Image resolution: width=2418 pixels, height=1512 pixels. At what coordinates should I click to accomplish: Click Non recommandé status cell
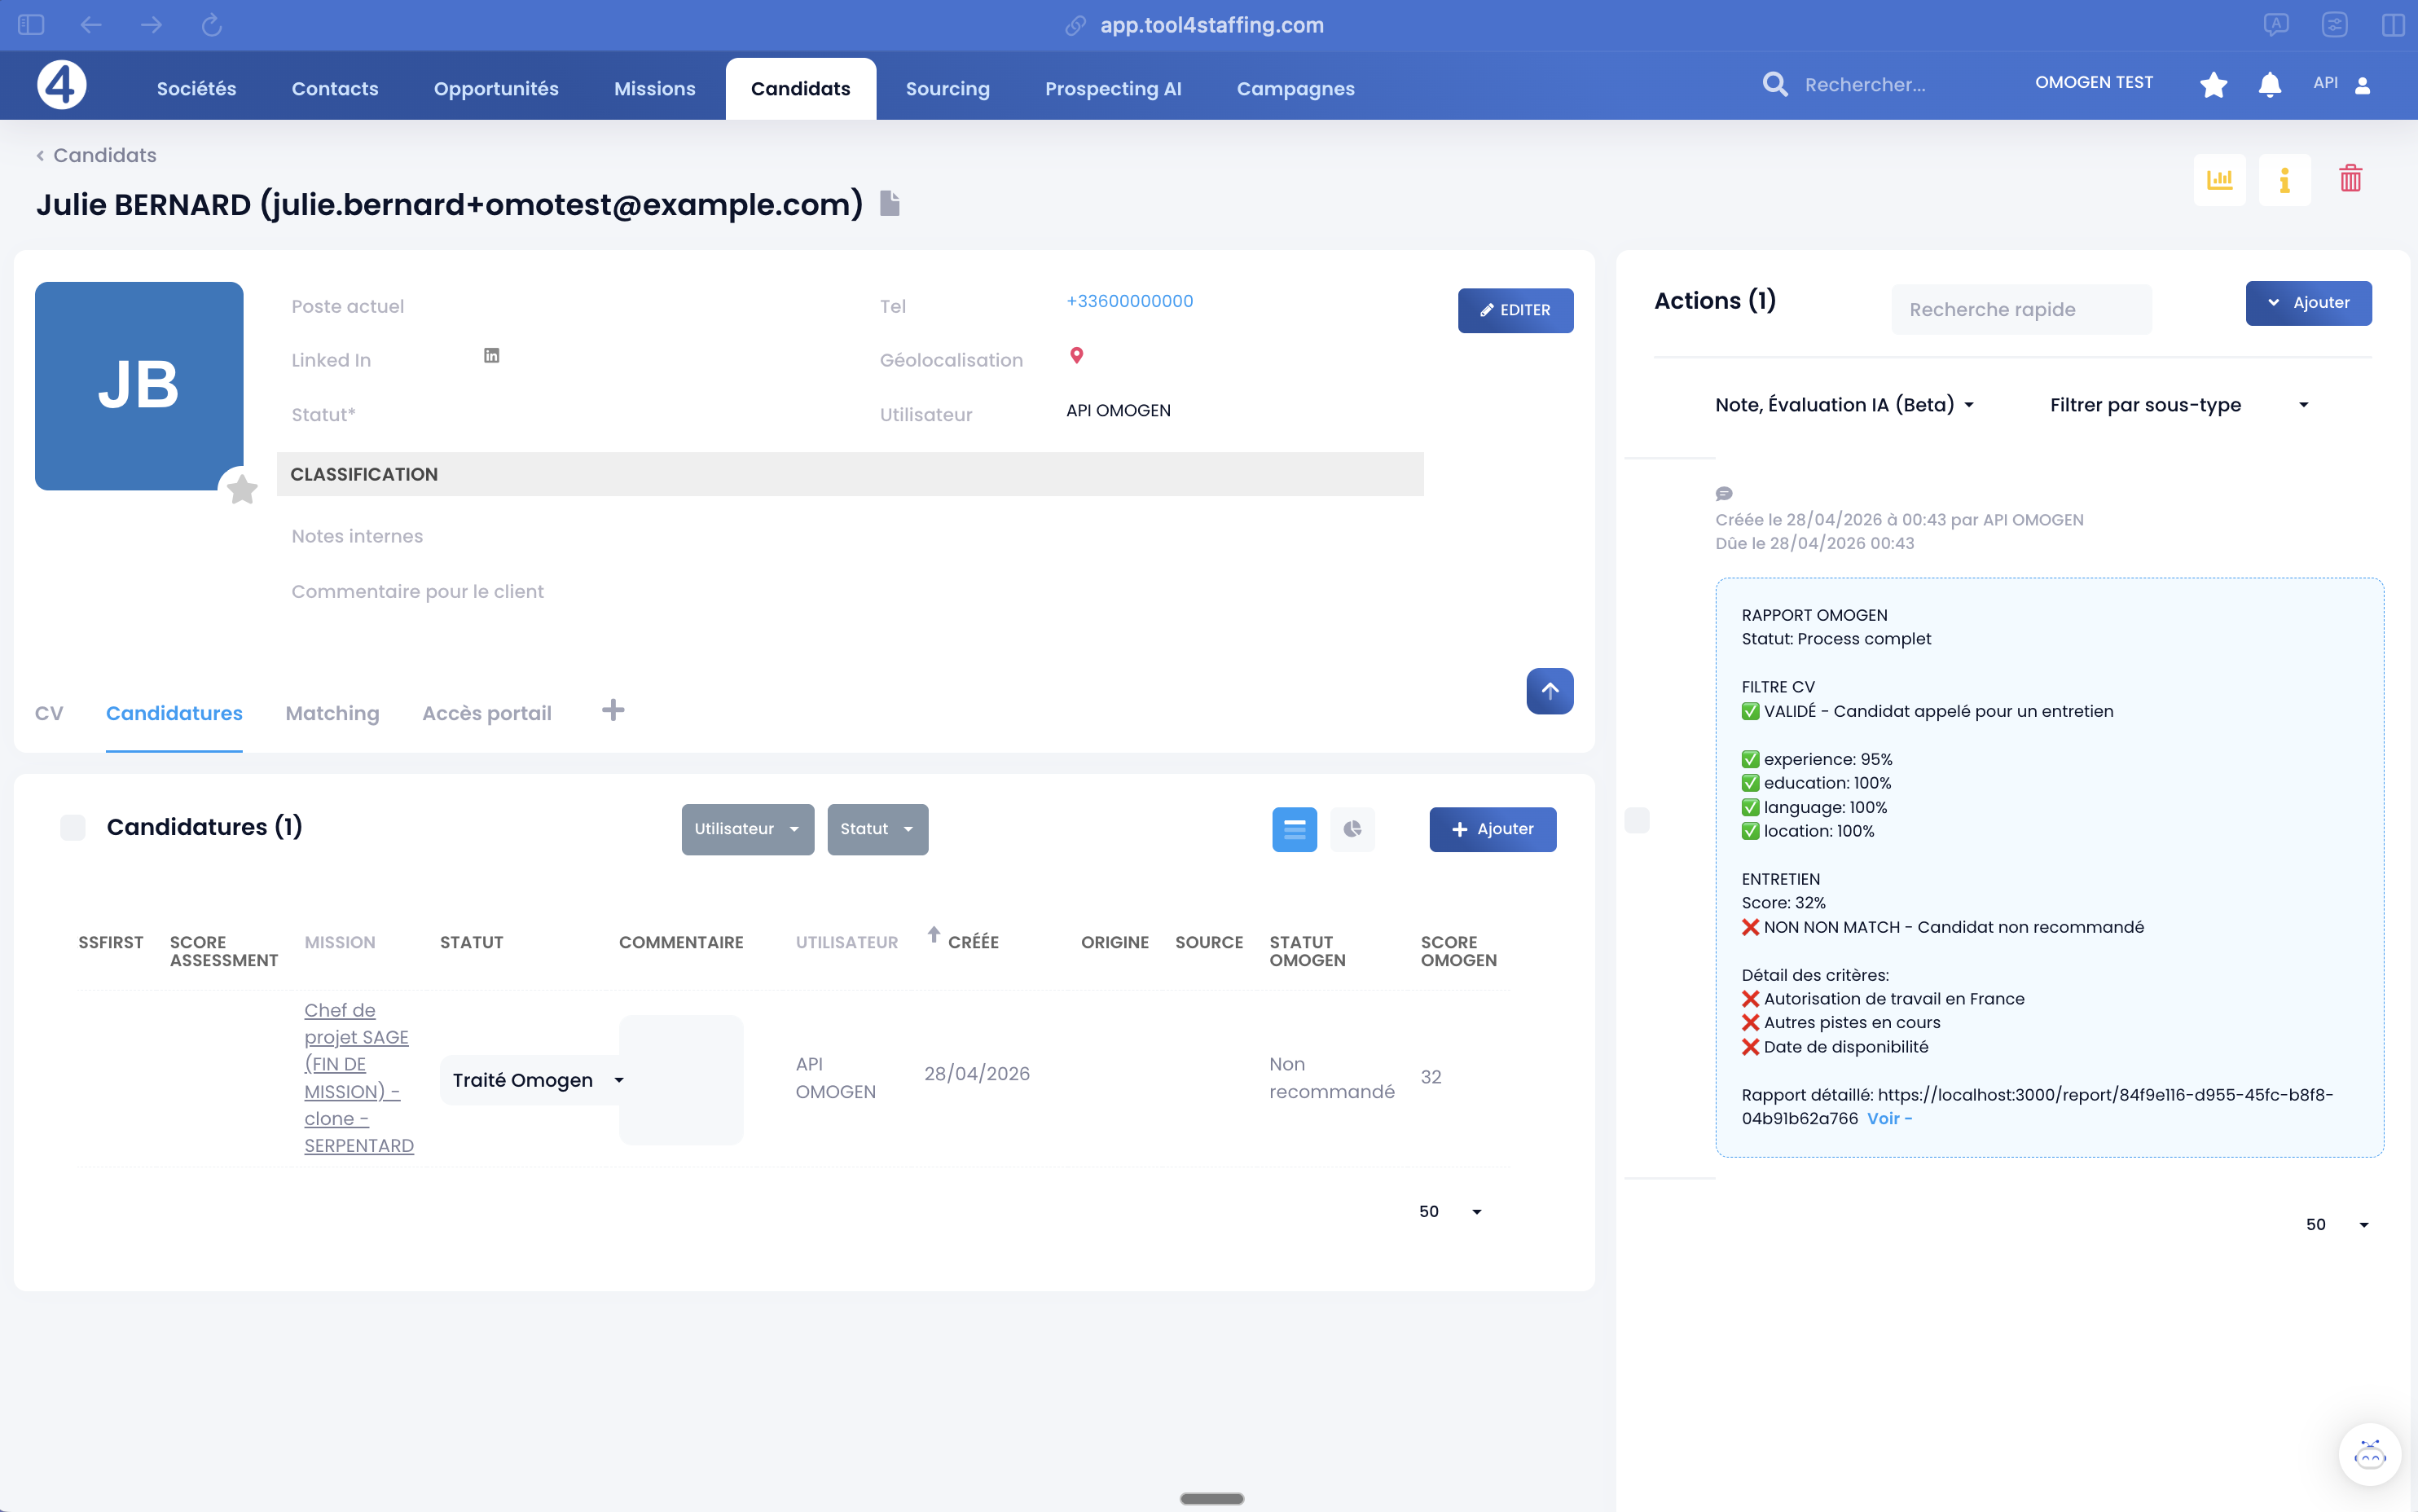(x=1332, y=1078)
